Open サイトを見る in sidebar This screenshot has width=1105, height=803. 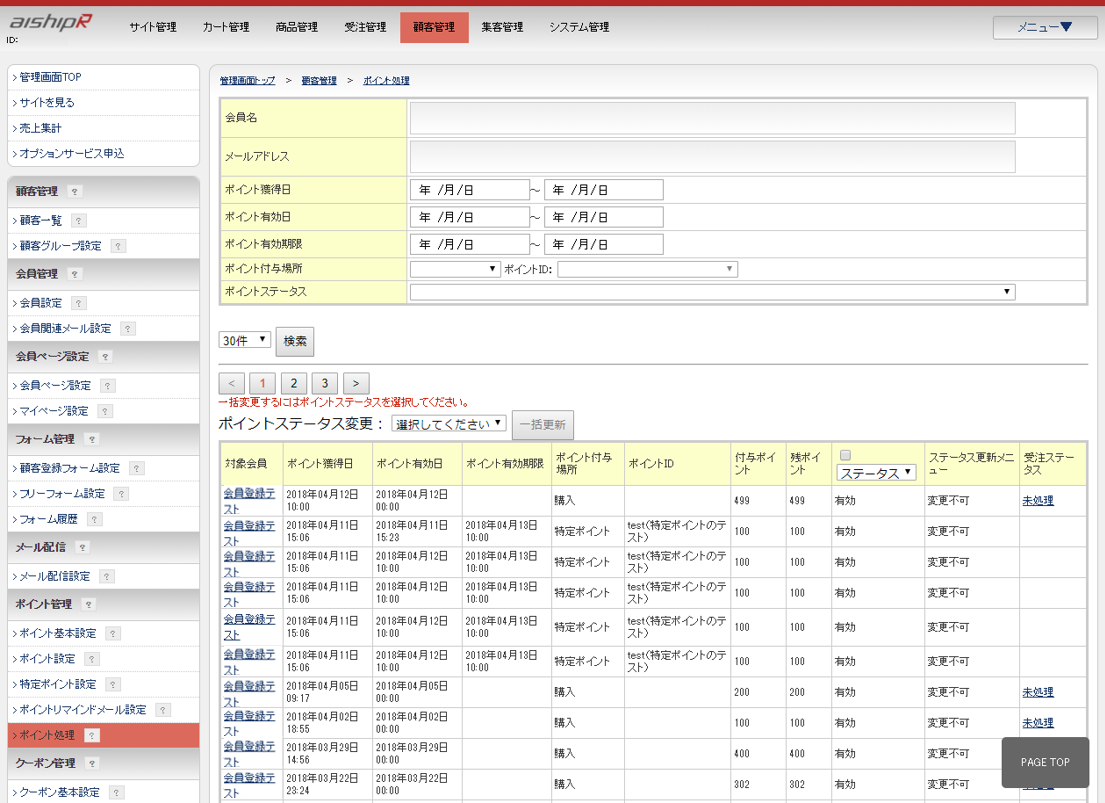click(x=47, y=102)
